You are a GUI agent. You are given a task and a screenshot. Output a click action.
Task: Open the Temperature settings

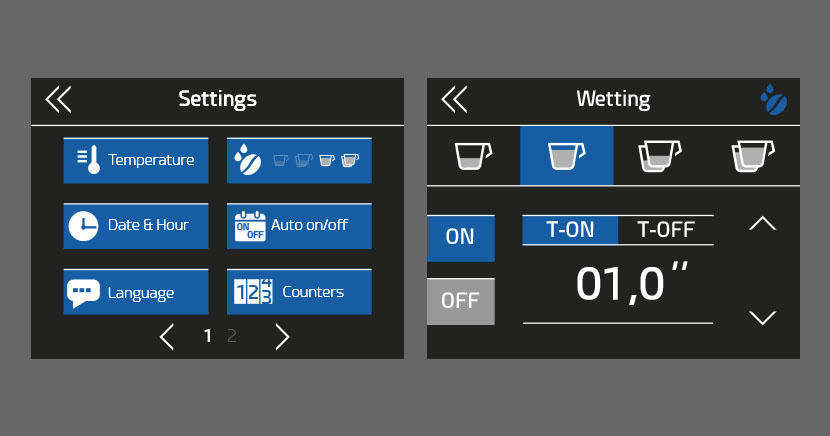tap(136, 160)
